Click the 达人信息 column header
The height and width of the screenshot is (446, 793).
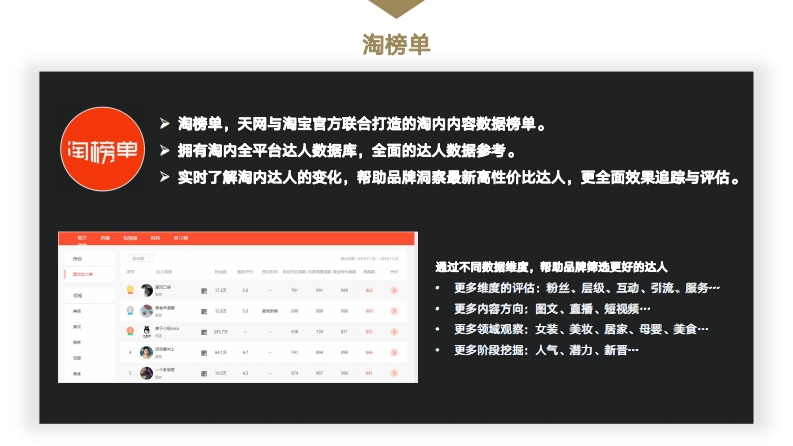point(164,272)
